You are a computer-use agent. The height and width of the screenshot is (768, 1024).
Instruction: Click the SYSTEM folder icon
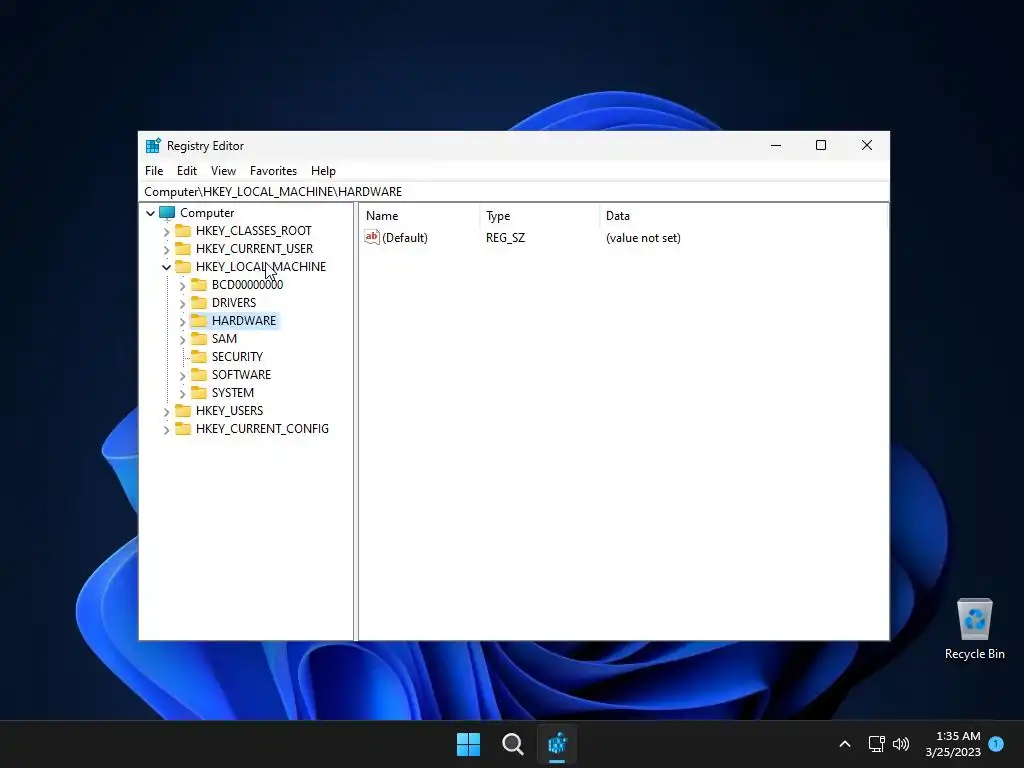pyautogui.click(x=199, y=392)
